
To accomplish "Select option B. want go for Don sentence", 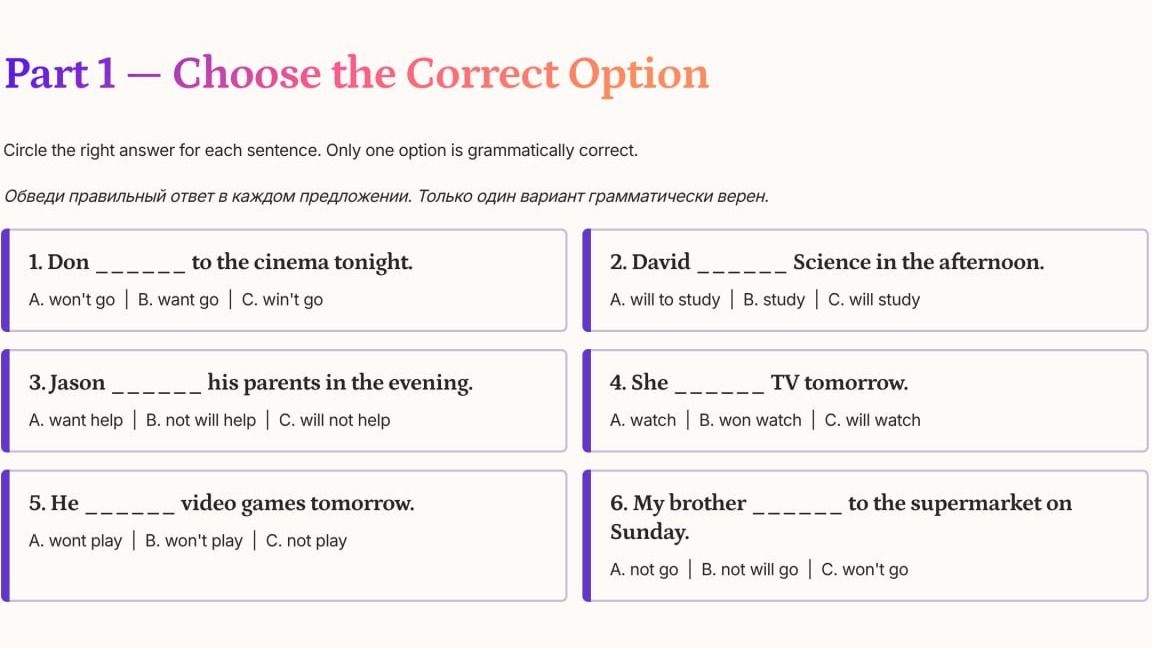I will (179, 300).
